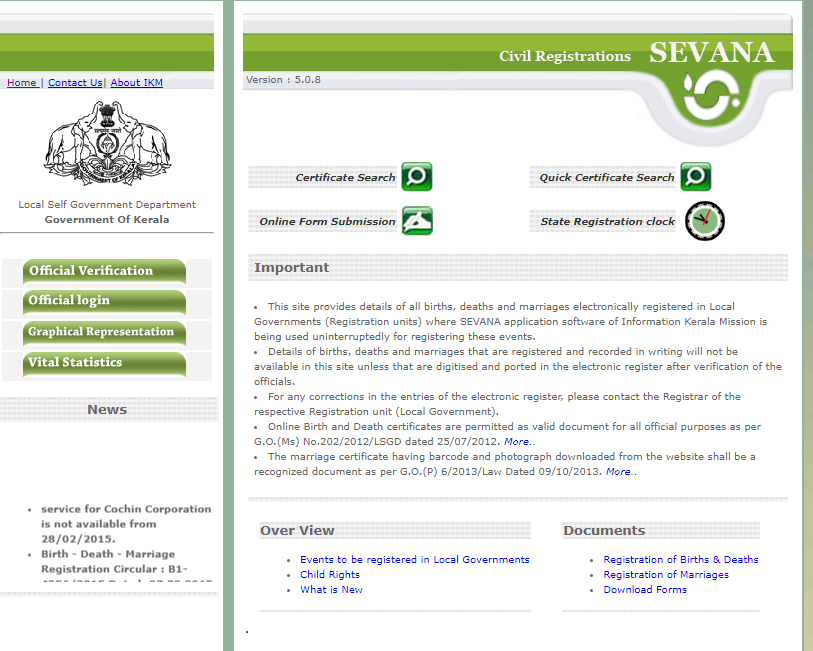
Task: Select the Official login menu button
Action: 104,302
